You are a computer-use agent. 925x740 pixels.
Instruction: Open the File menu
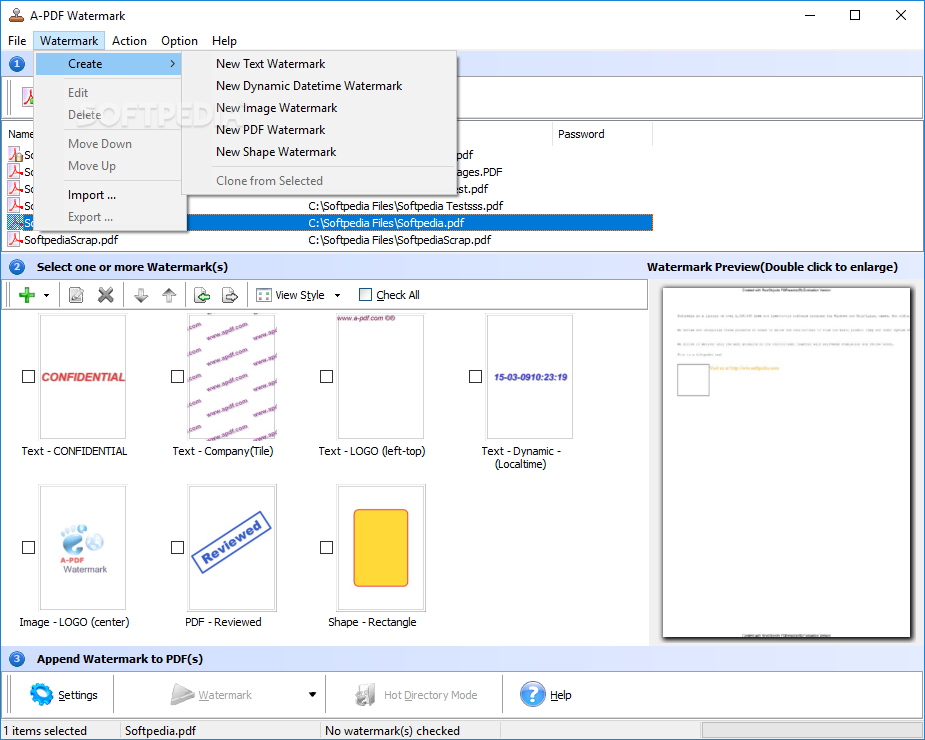pyautogui.click(x=17, y=41)
